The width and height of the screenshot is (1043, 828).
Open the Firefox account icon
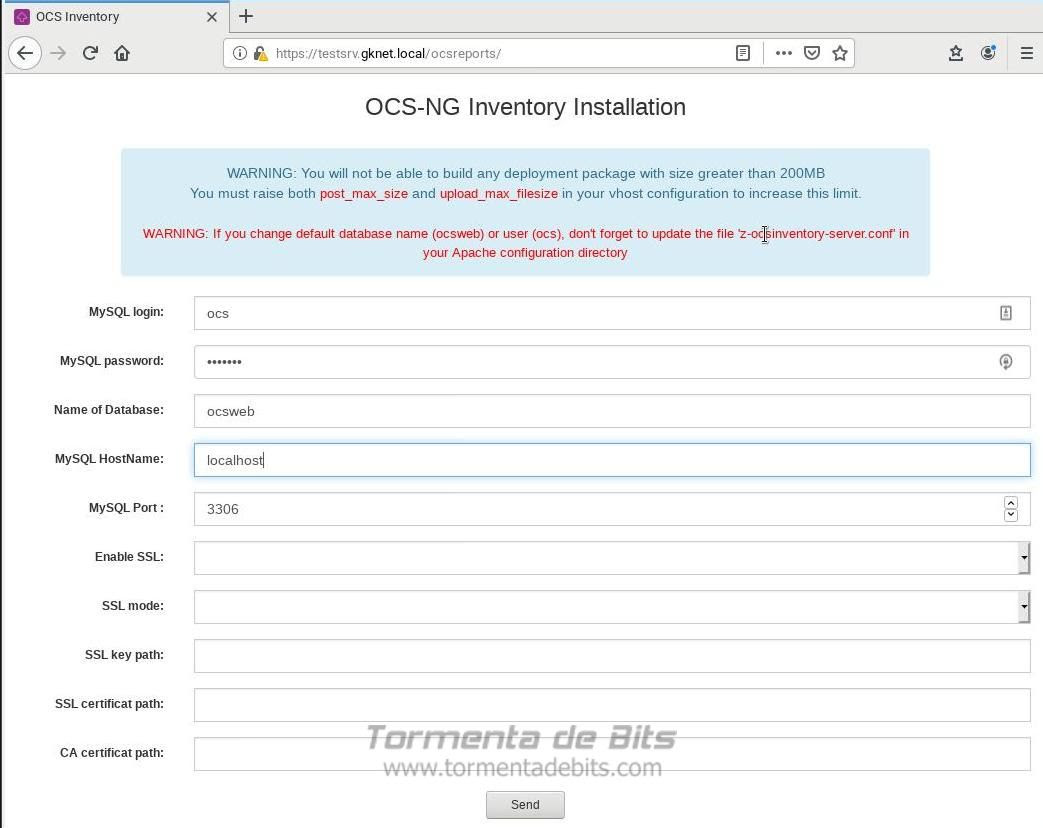point(988,53)
